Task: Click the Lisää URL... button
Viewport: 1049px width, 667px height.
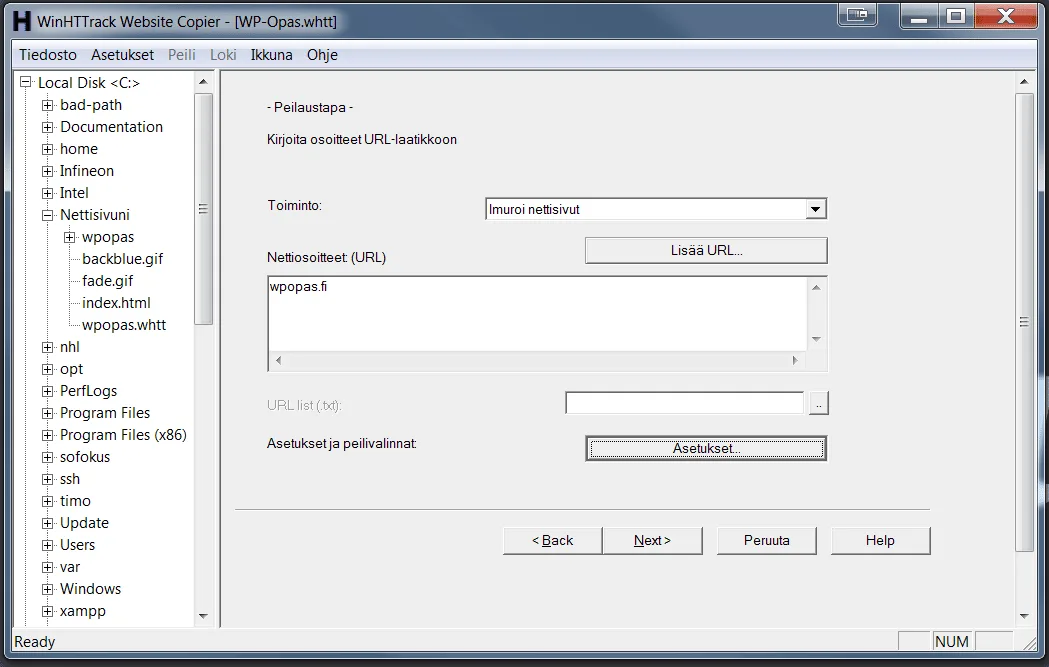Action: (706, 251)
